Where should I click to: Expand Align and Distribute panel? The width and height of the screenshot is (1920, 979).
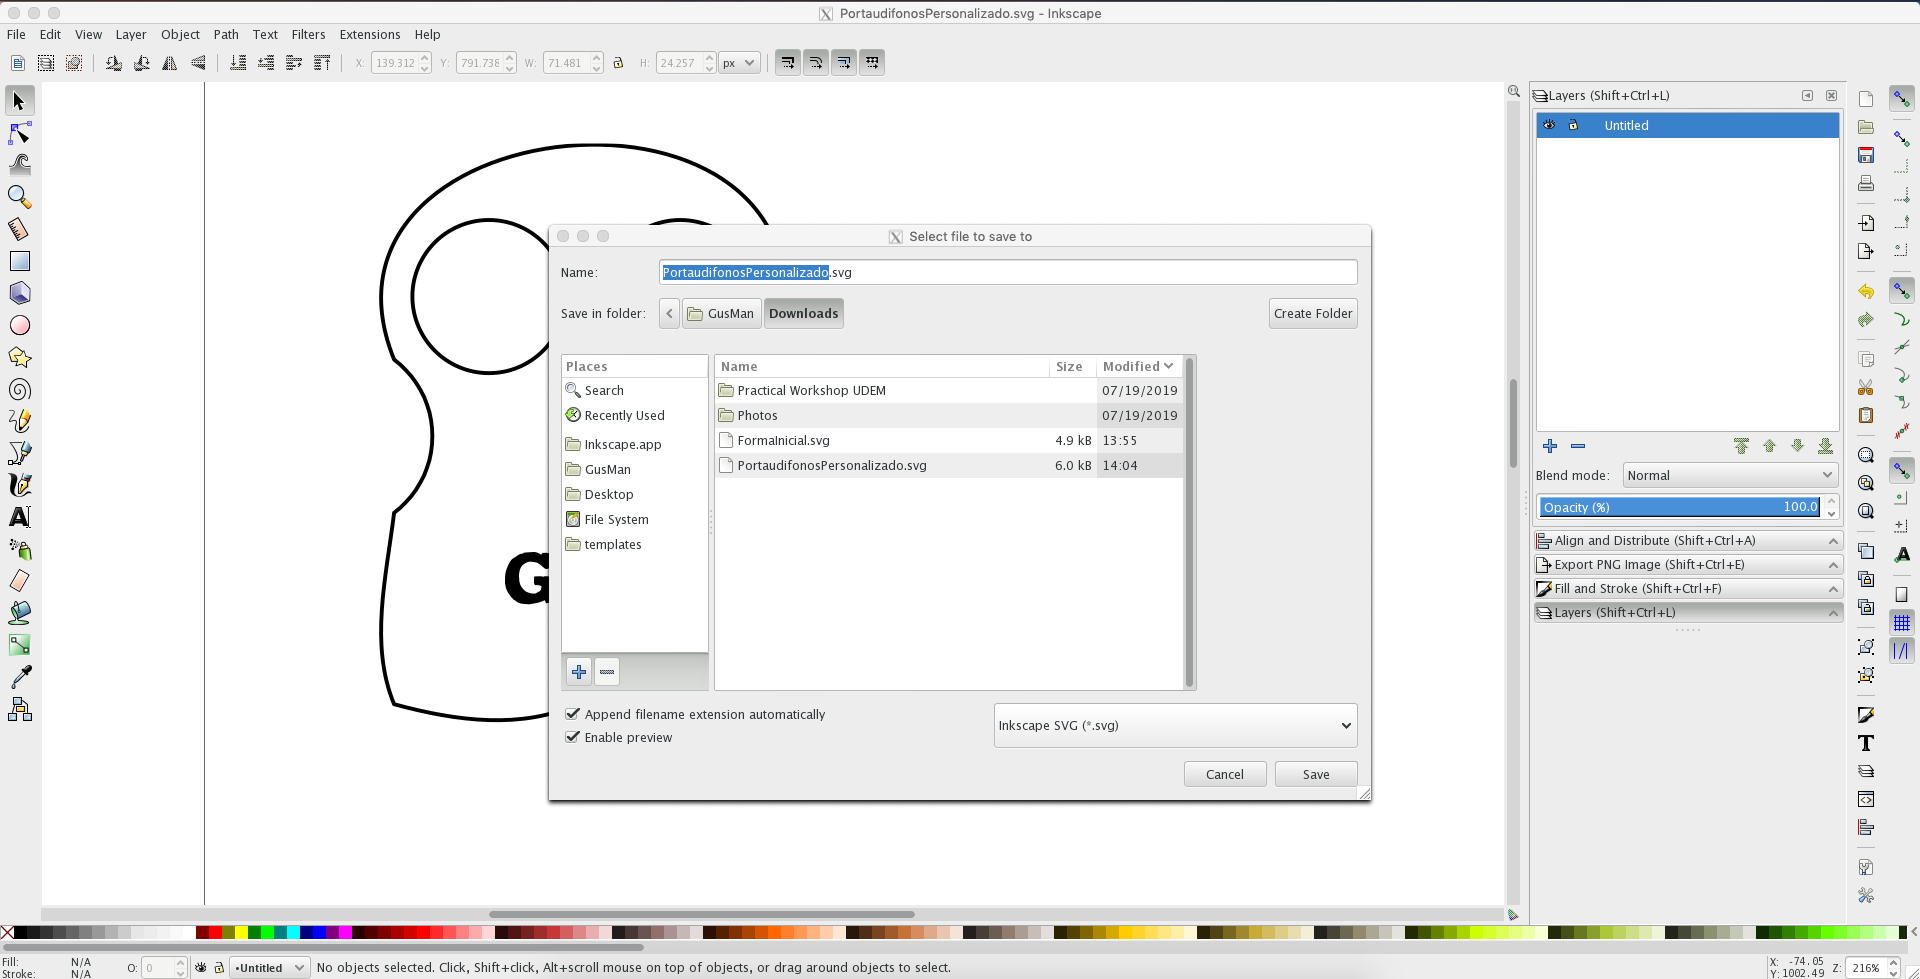click(1688, 540)
